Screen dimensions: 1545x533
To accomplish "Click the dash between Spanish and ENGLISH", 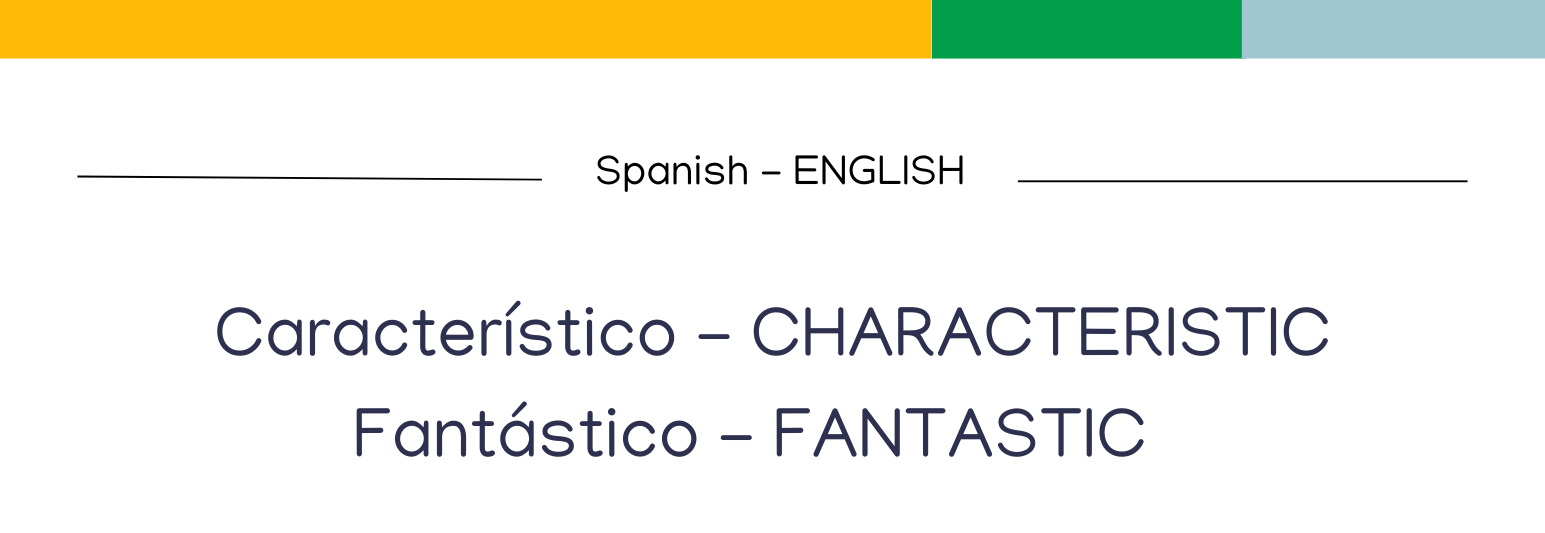I will pos(770,173).
